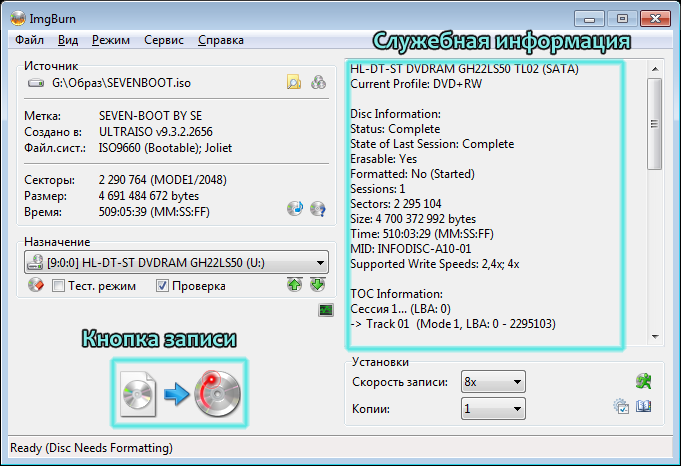
Task: Click the green down-arrow load tray icon
Action: pyautogui.click(x=317, y=286)
